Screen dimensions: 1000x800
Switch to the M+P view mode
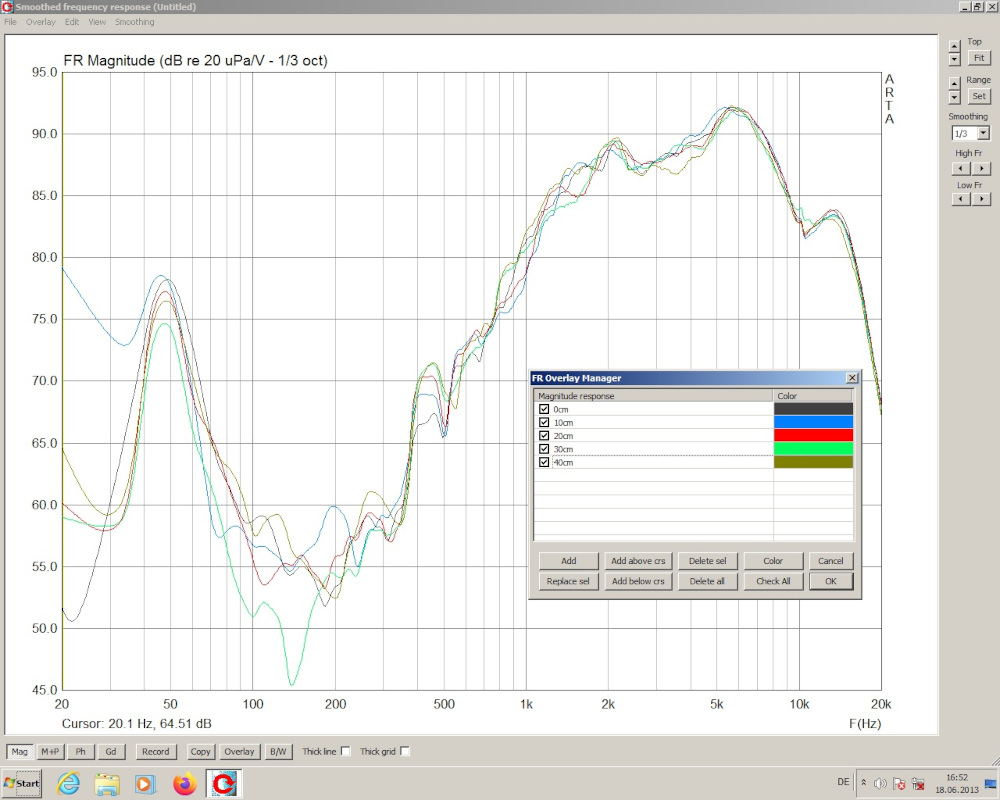pos(50,751)
